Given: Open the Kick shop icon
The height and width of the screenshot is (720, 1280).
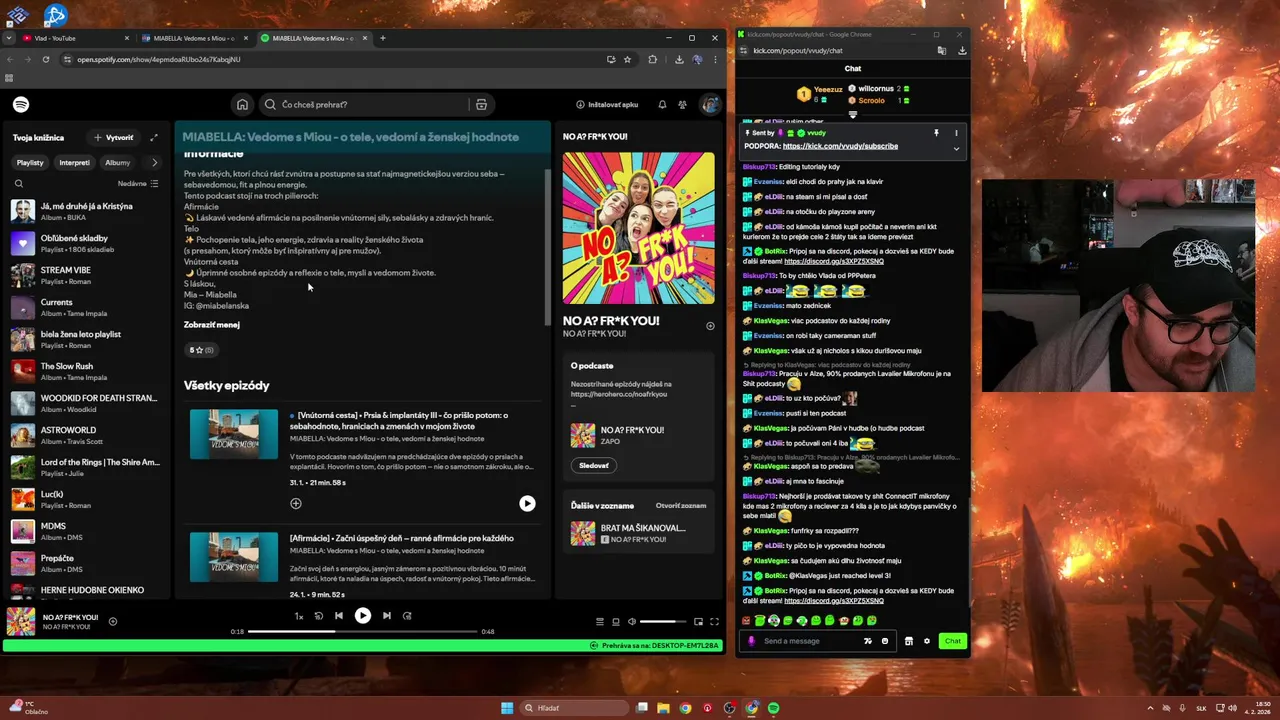Looking at the screenshot, I should click(x=909, y=641).
